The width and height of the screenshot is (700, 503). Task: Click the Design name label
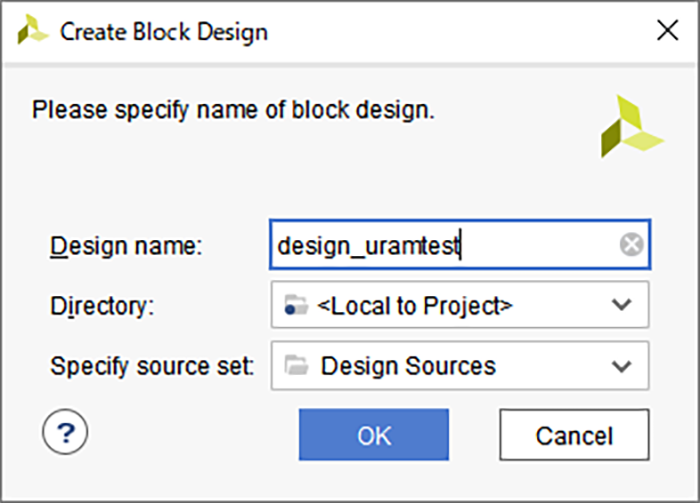[x=126, y=246]
